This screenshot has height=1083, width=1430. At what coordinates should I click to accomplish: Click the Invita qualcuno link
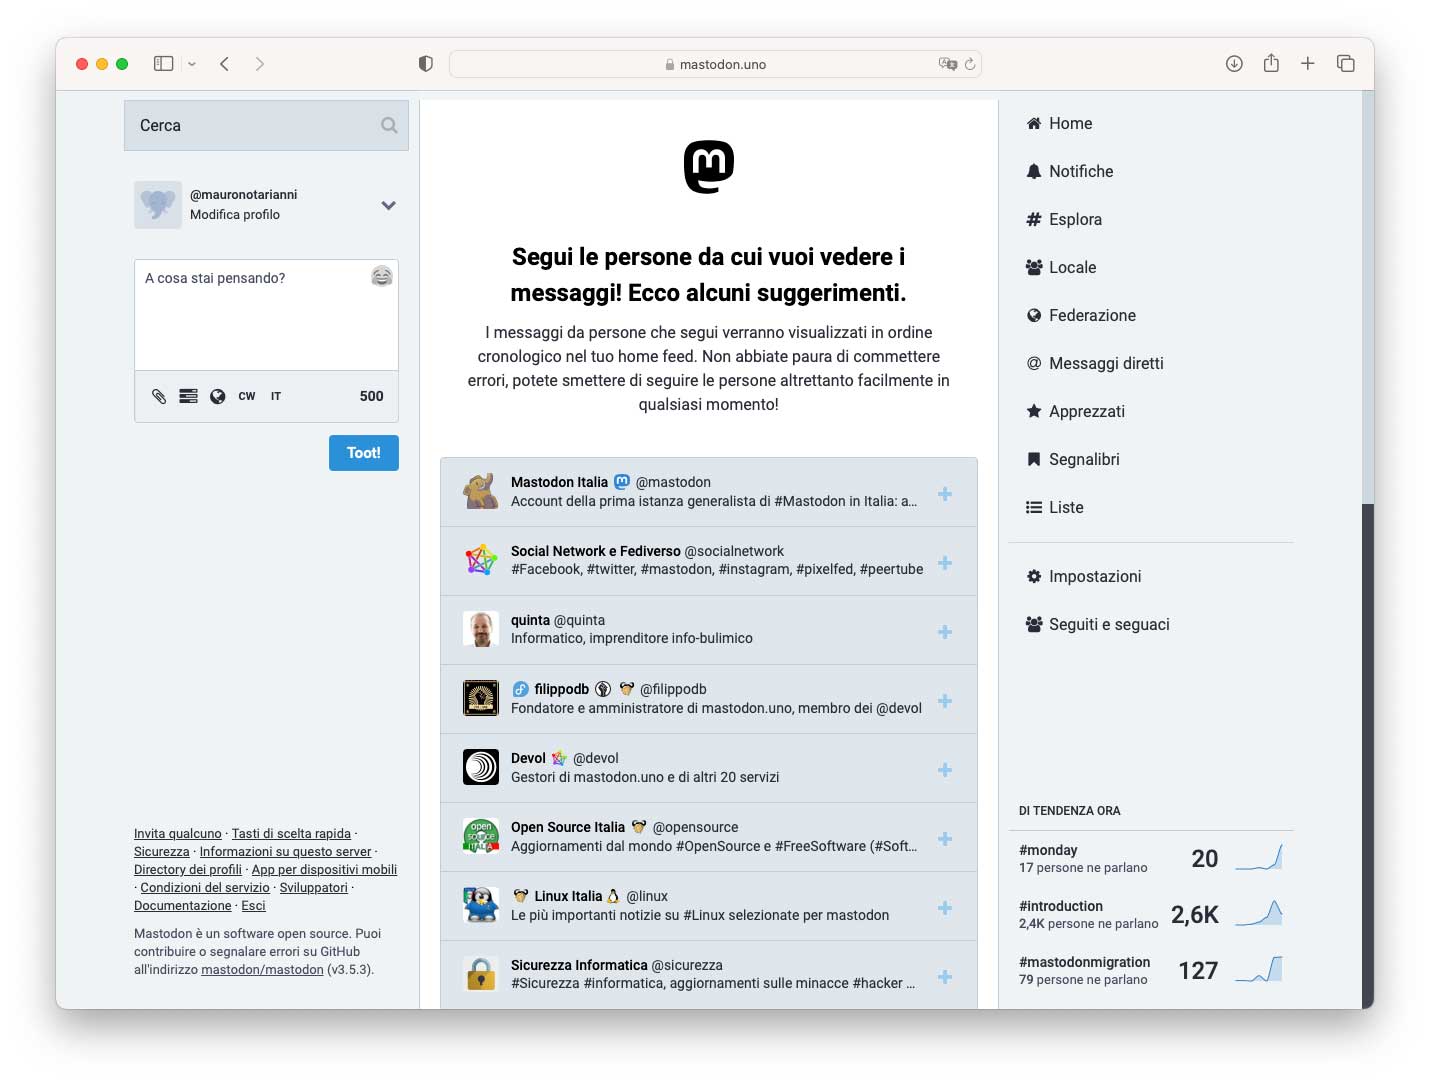pyautogui.click(x=178, y=834)
